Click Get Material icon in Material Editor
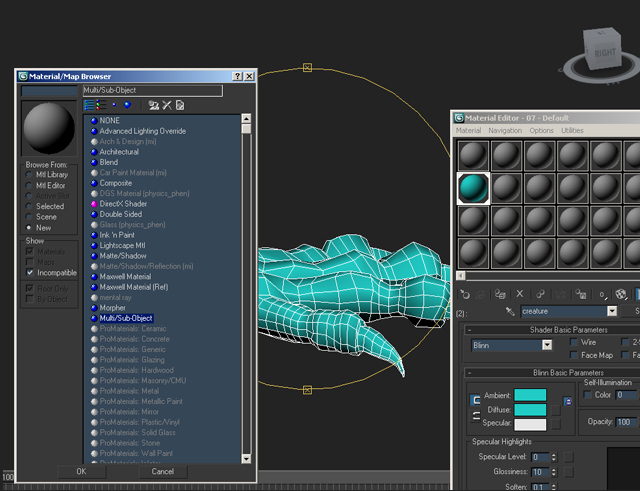The width and height of the screenshot is (640, 491). point(465,294)
